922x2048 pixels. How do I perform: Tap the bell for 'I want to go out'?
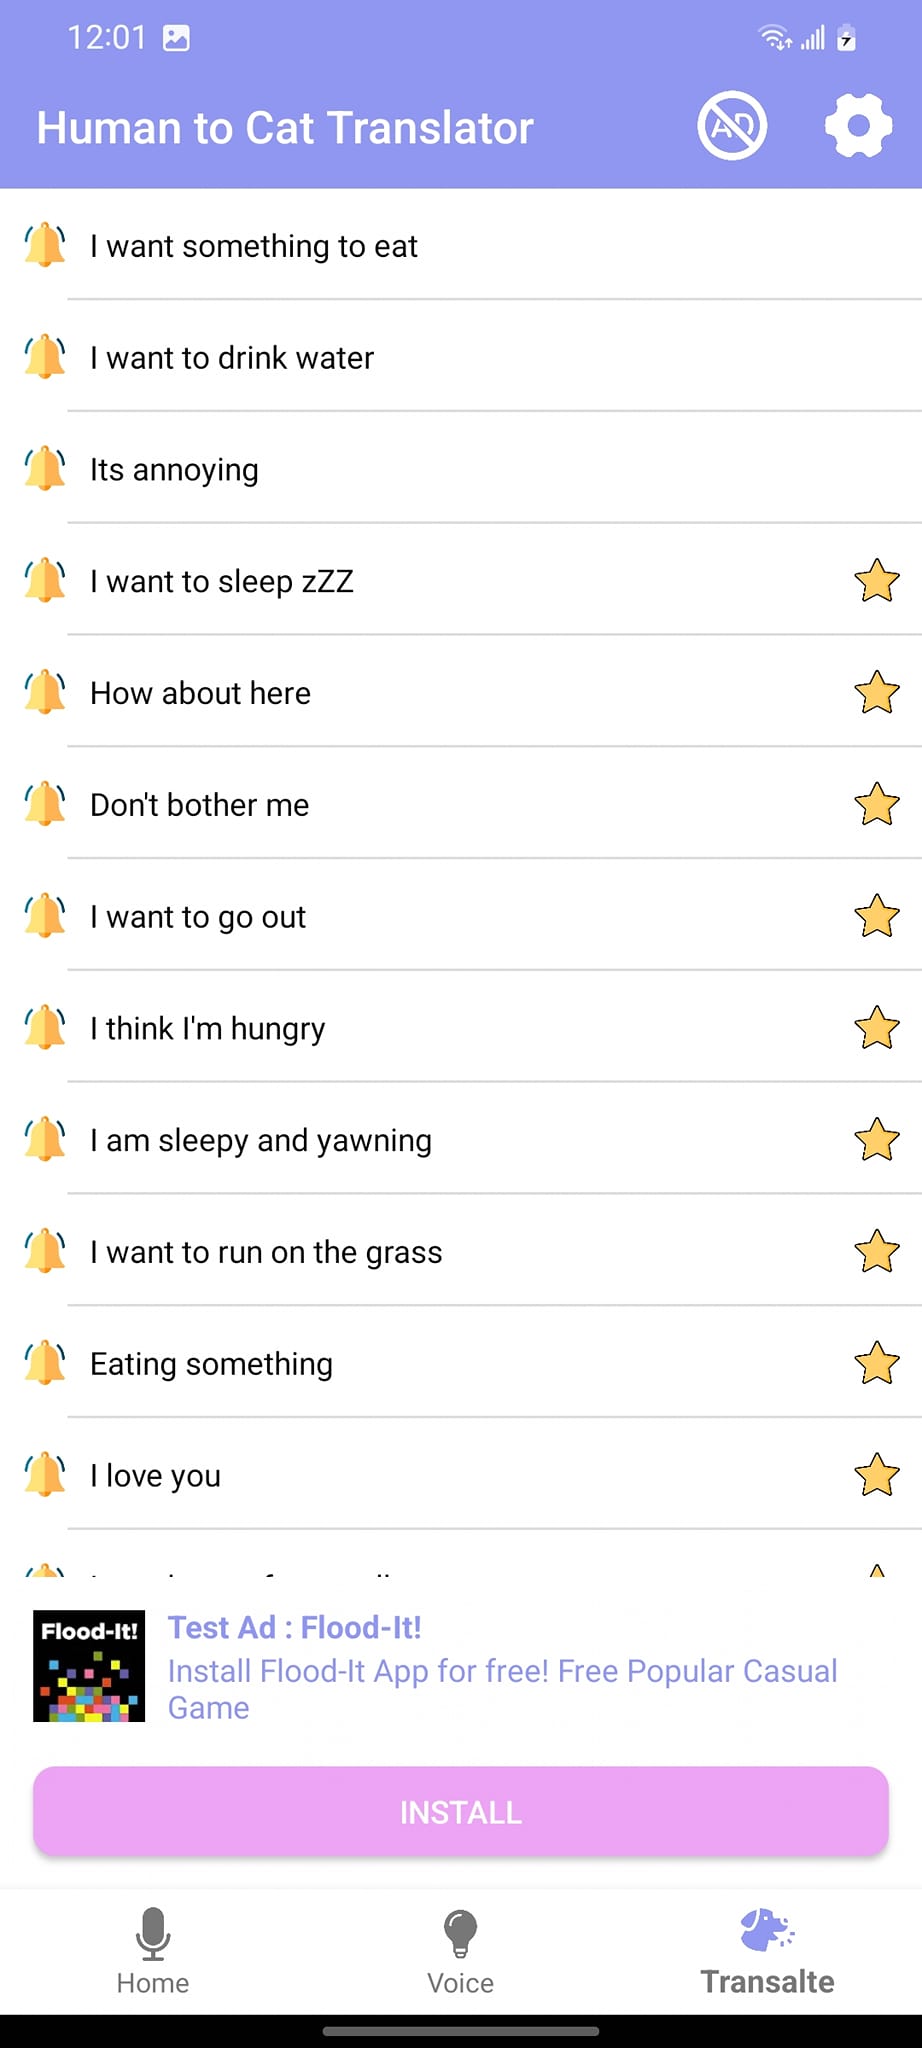(x=45, y=916)
